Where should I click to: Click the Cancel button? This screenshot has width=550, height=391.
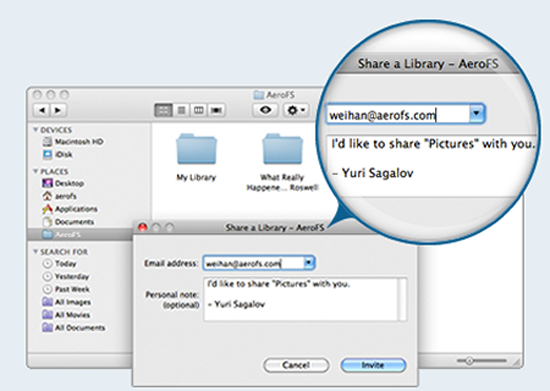pos(296,365)
